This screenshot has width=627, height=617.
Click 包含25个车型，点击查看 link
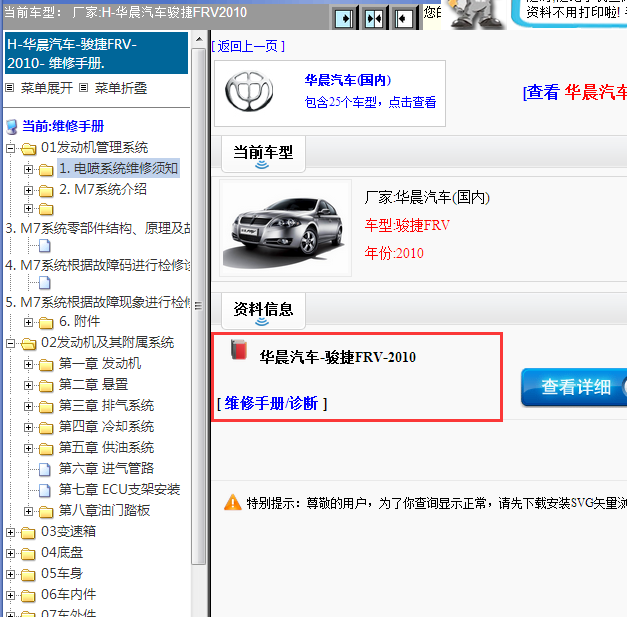pos(370,103)
